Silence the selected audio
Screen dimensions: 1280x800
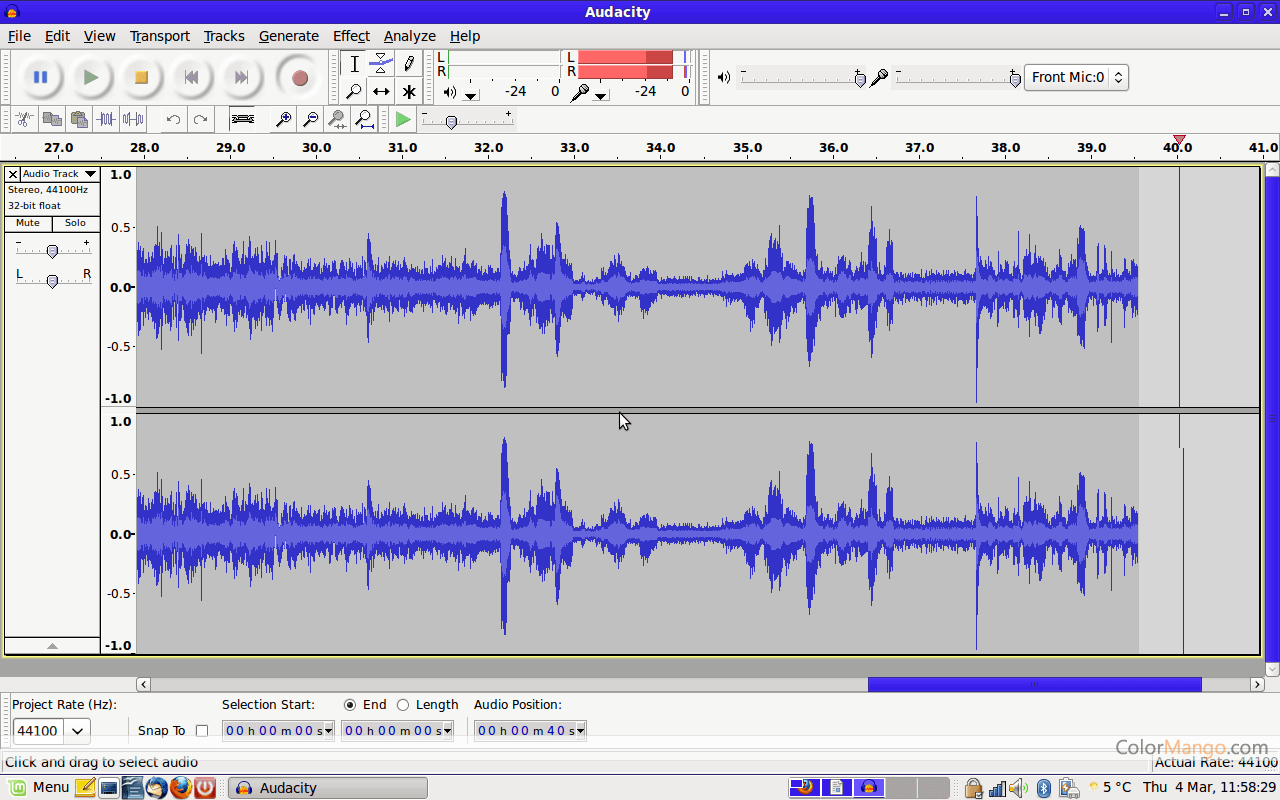click(131, 119)
